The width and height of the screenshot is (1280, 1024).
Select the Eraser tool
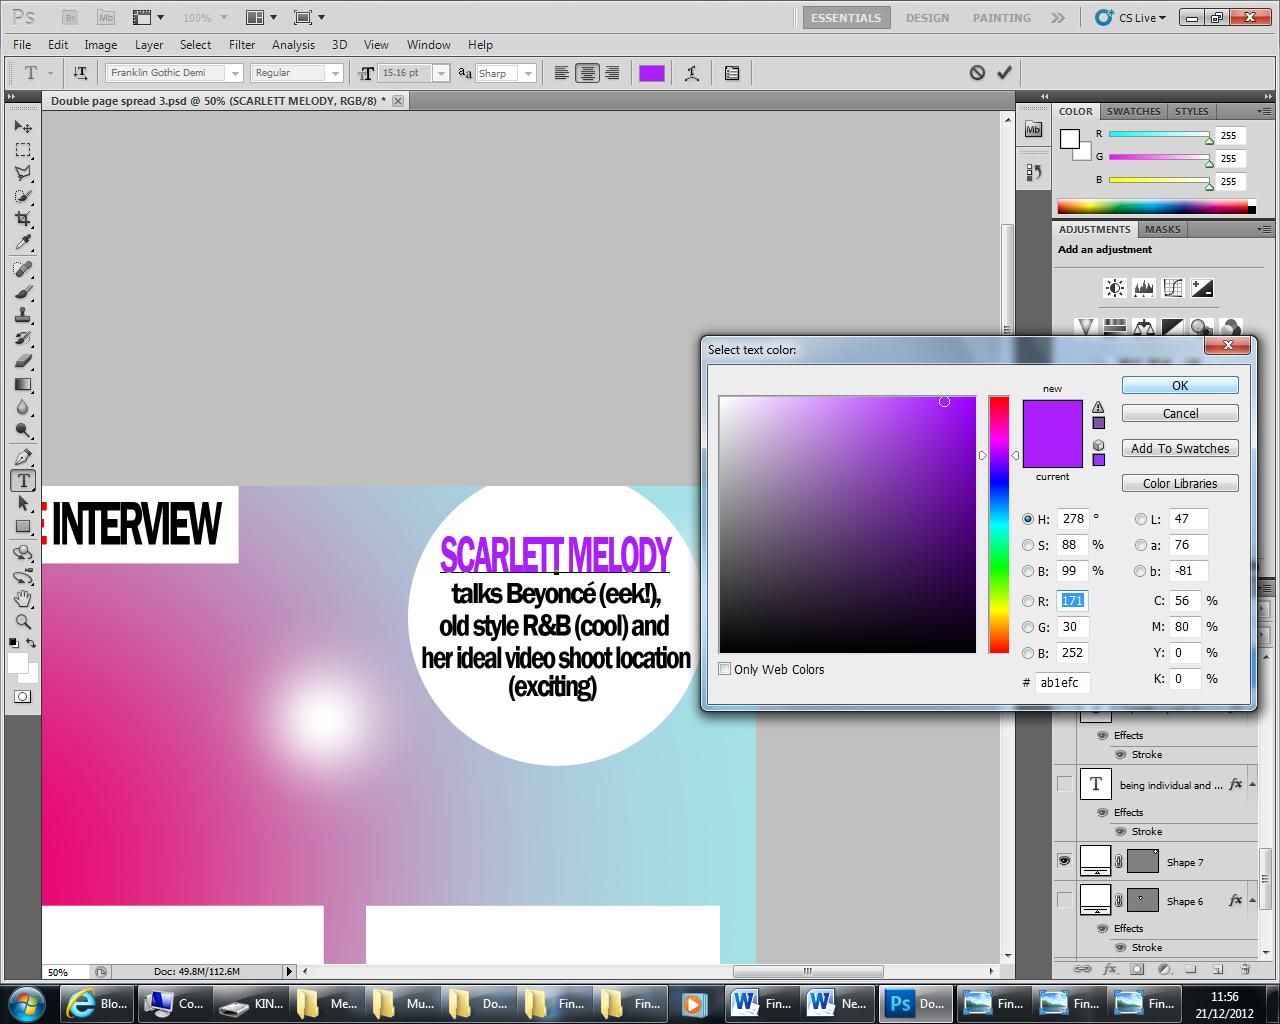pos(22,361)
